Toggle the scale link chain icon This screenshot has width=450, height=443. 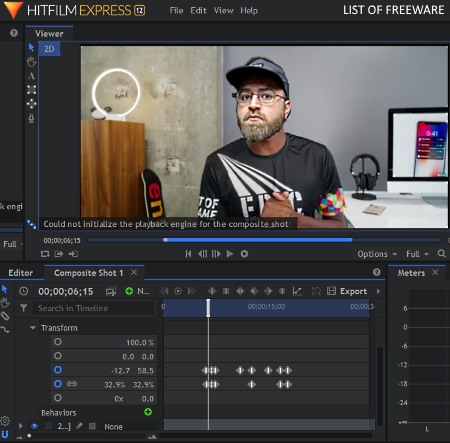coord(72,384)
